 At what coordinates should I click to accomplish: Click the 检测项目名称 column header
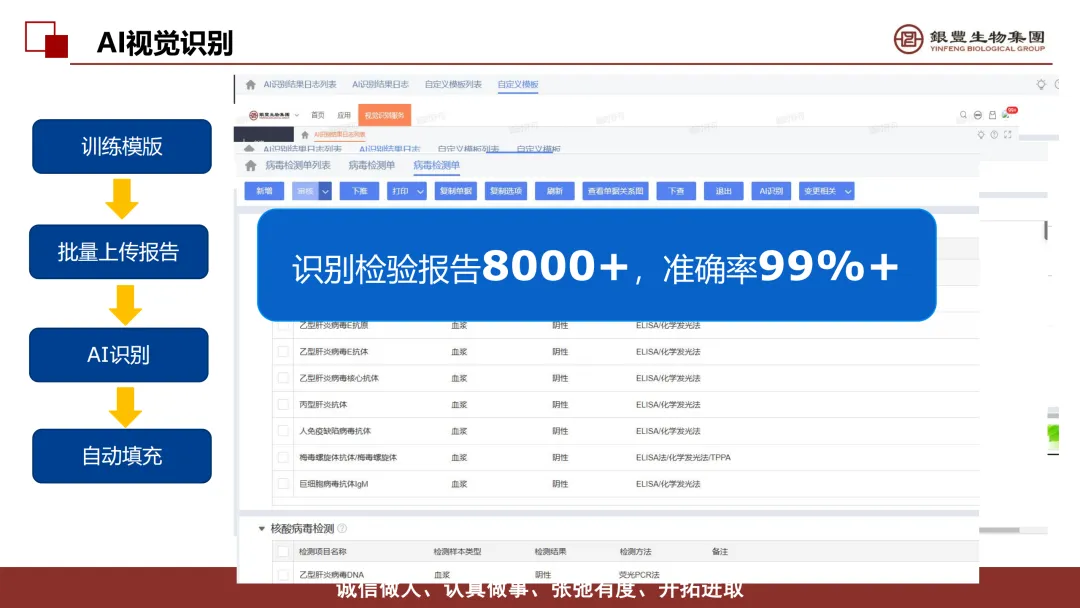click(322, 552)
